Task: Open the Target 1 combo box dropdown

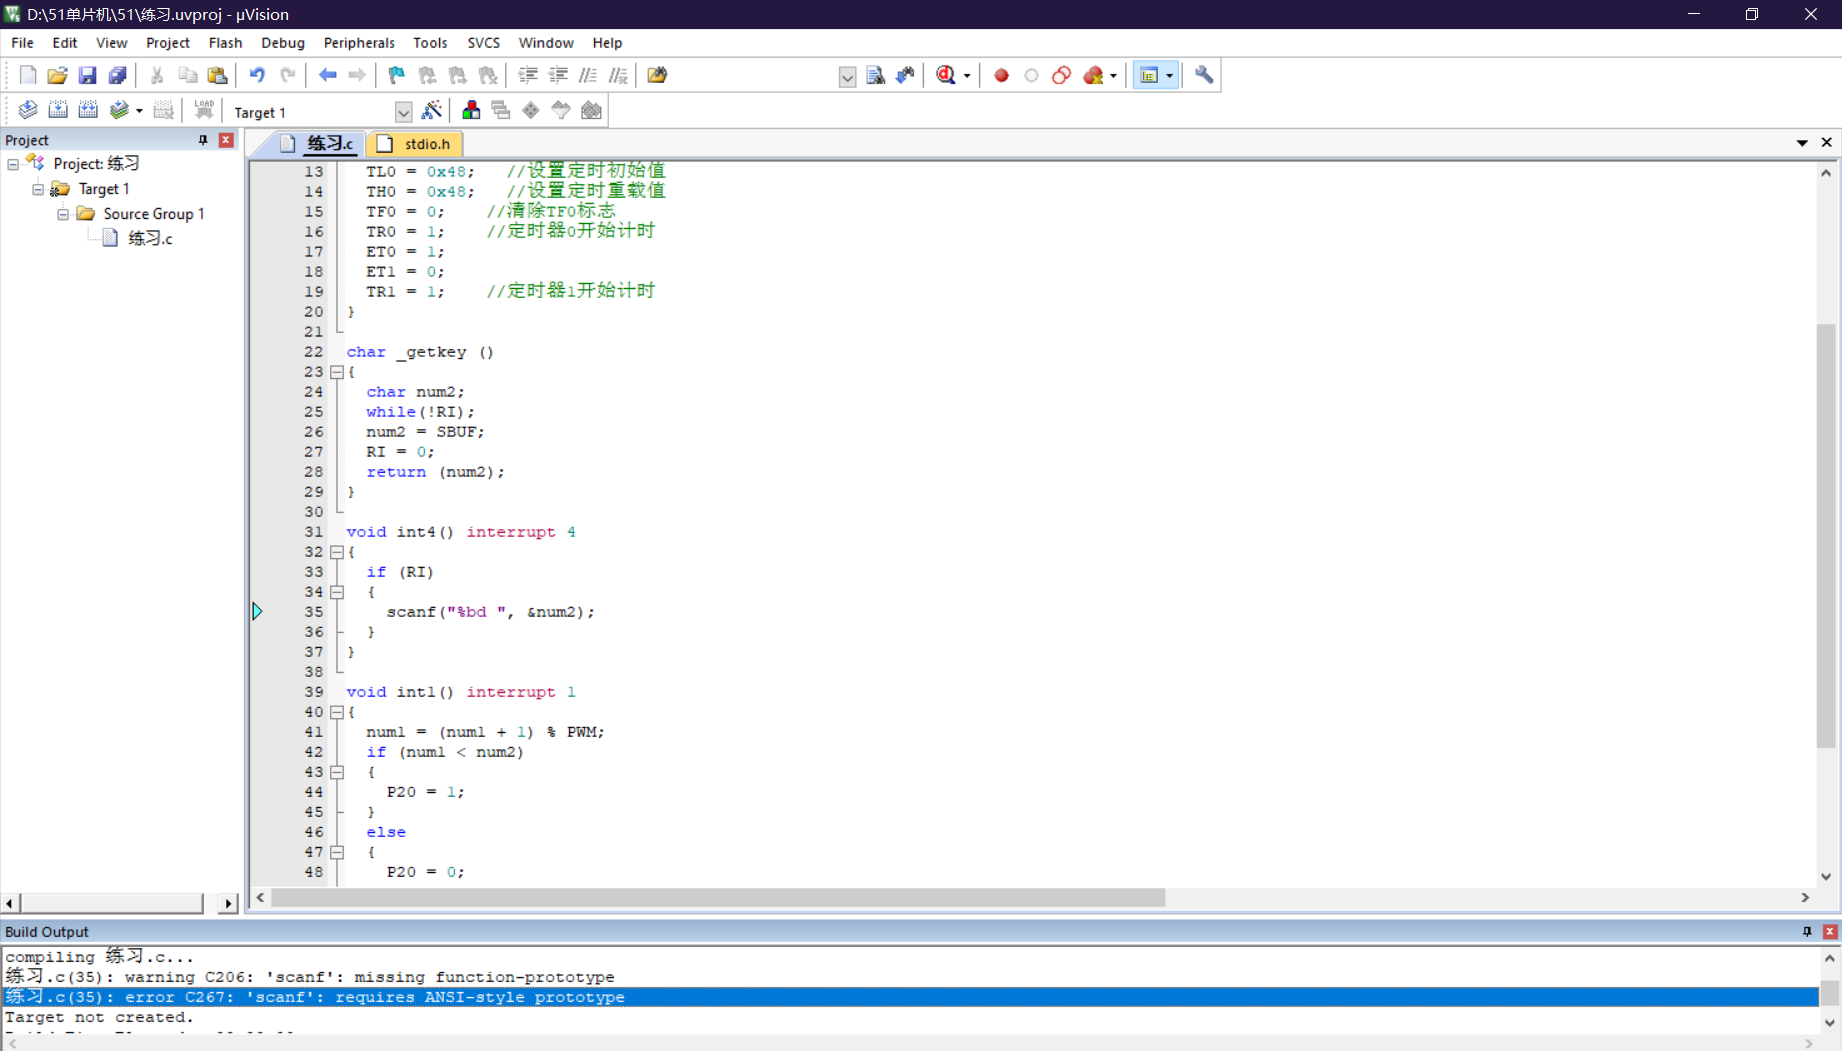Action: [403, 112]
